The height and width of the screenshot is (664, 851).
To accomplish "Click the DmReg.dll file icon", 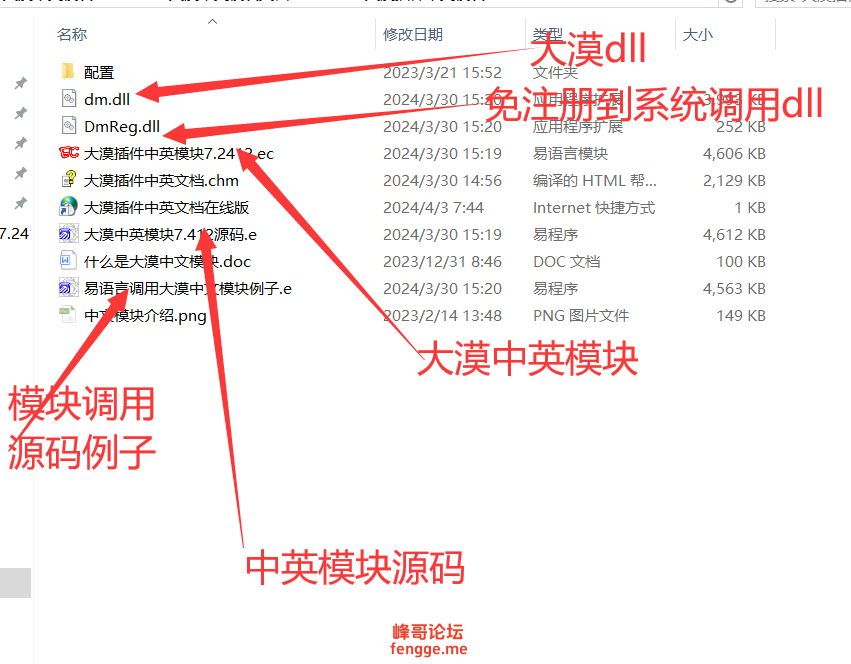I will pyautogui.click(x=68, y=125).
